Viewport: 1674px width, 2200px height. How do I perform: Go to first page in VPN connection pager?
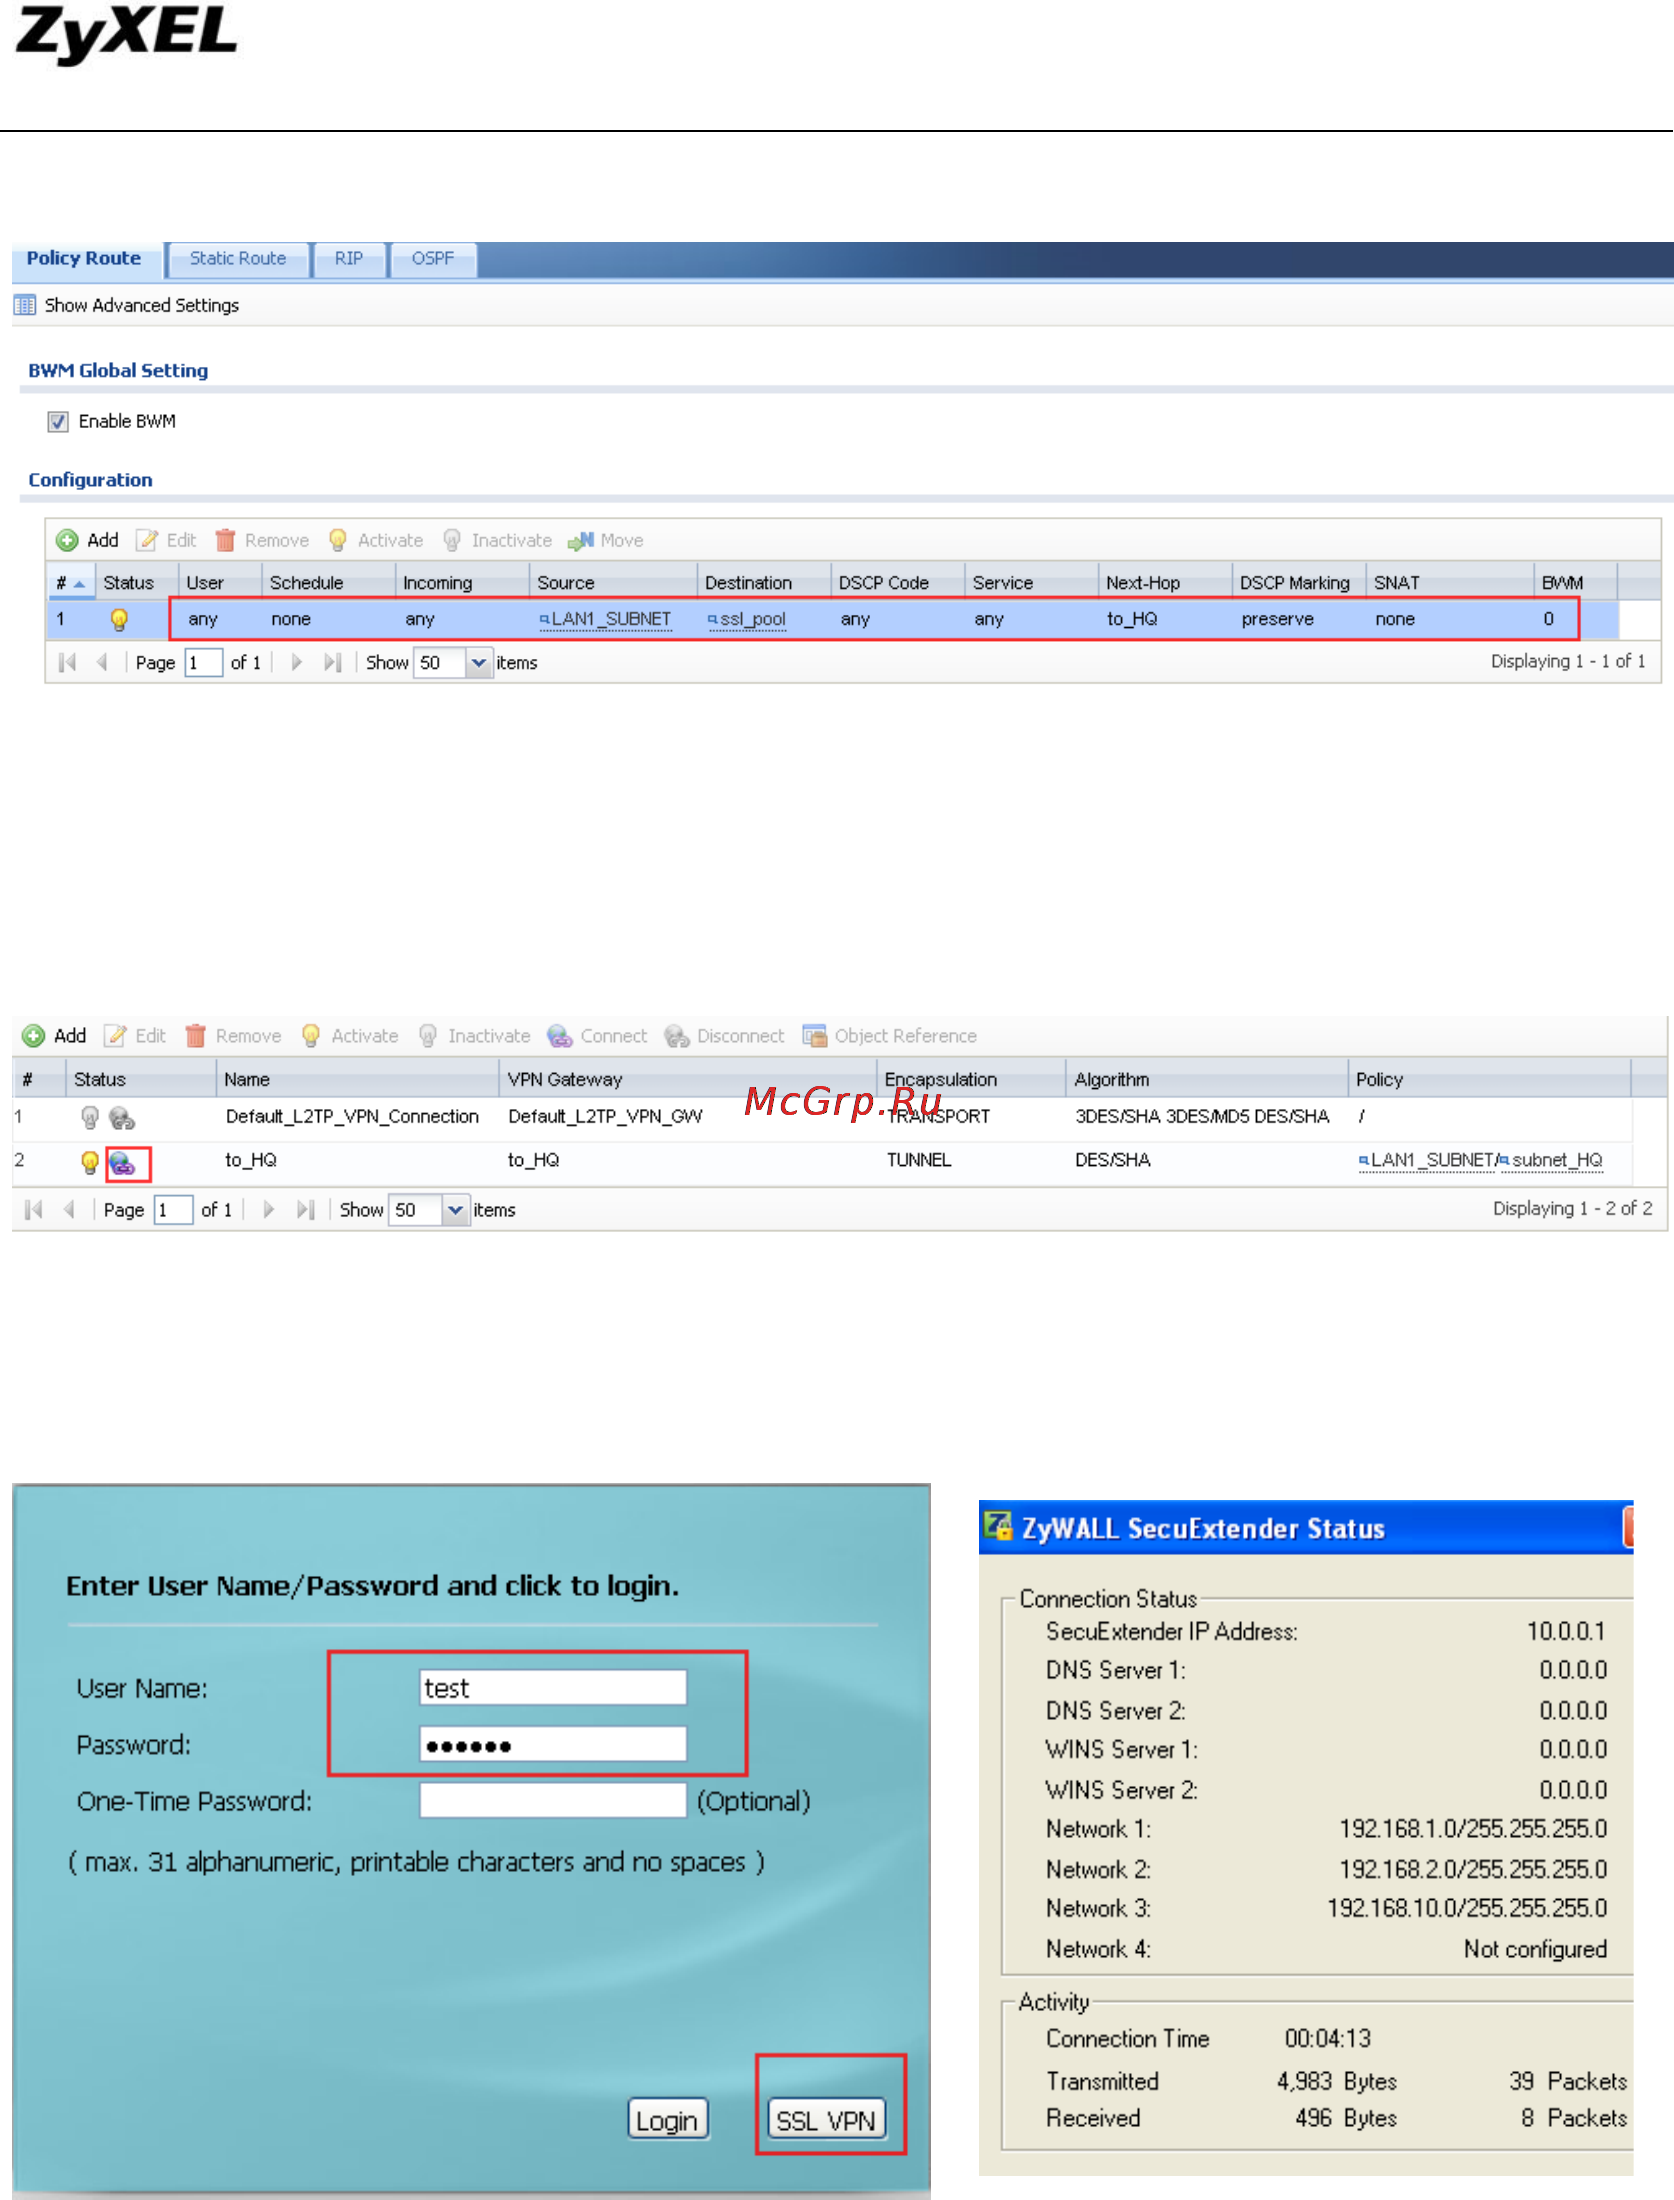point(34,1210)
